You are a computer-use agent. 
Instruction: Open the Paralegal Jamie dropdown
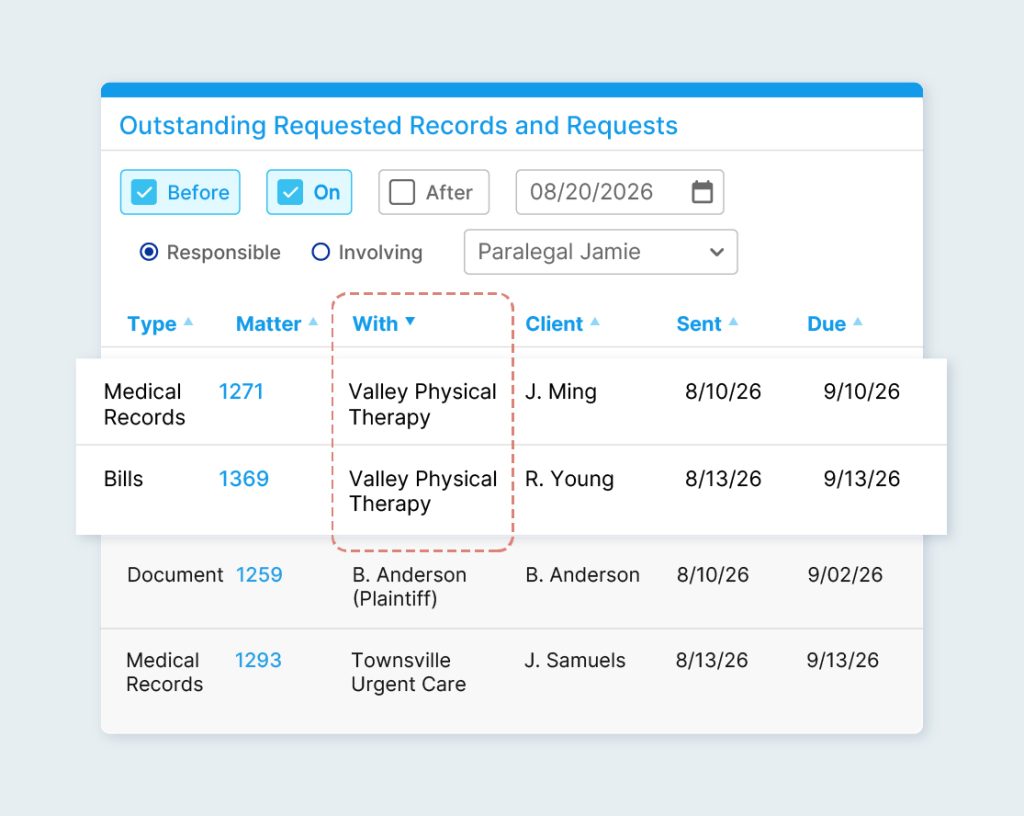[600, 252]
